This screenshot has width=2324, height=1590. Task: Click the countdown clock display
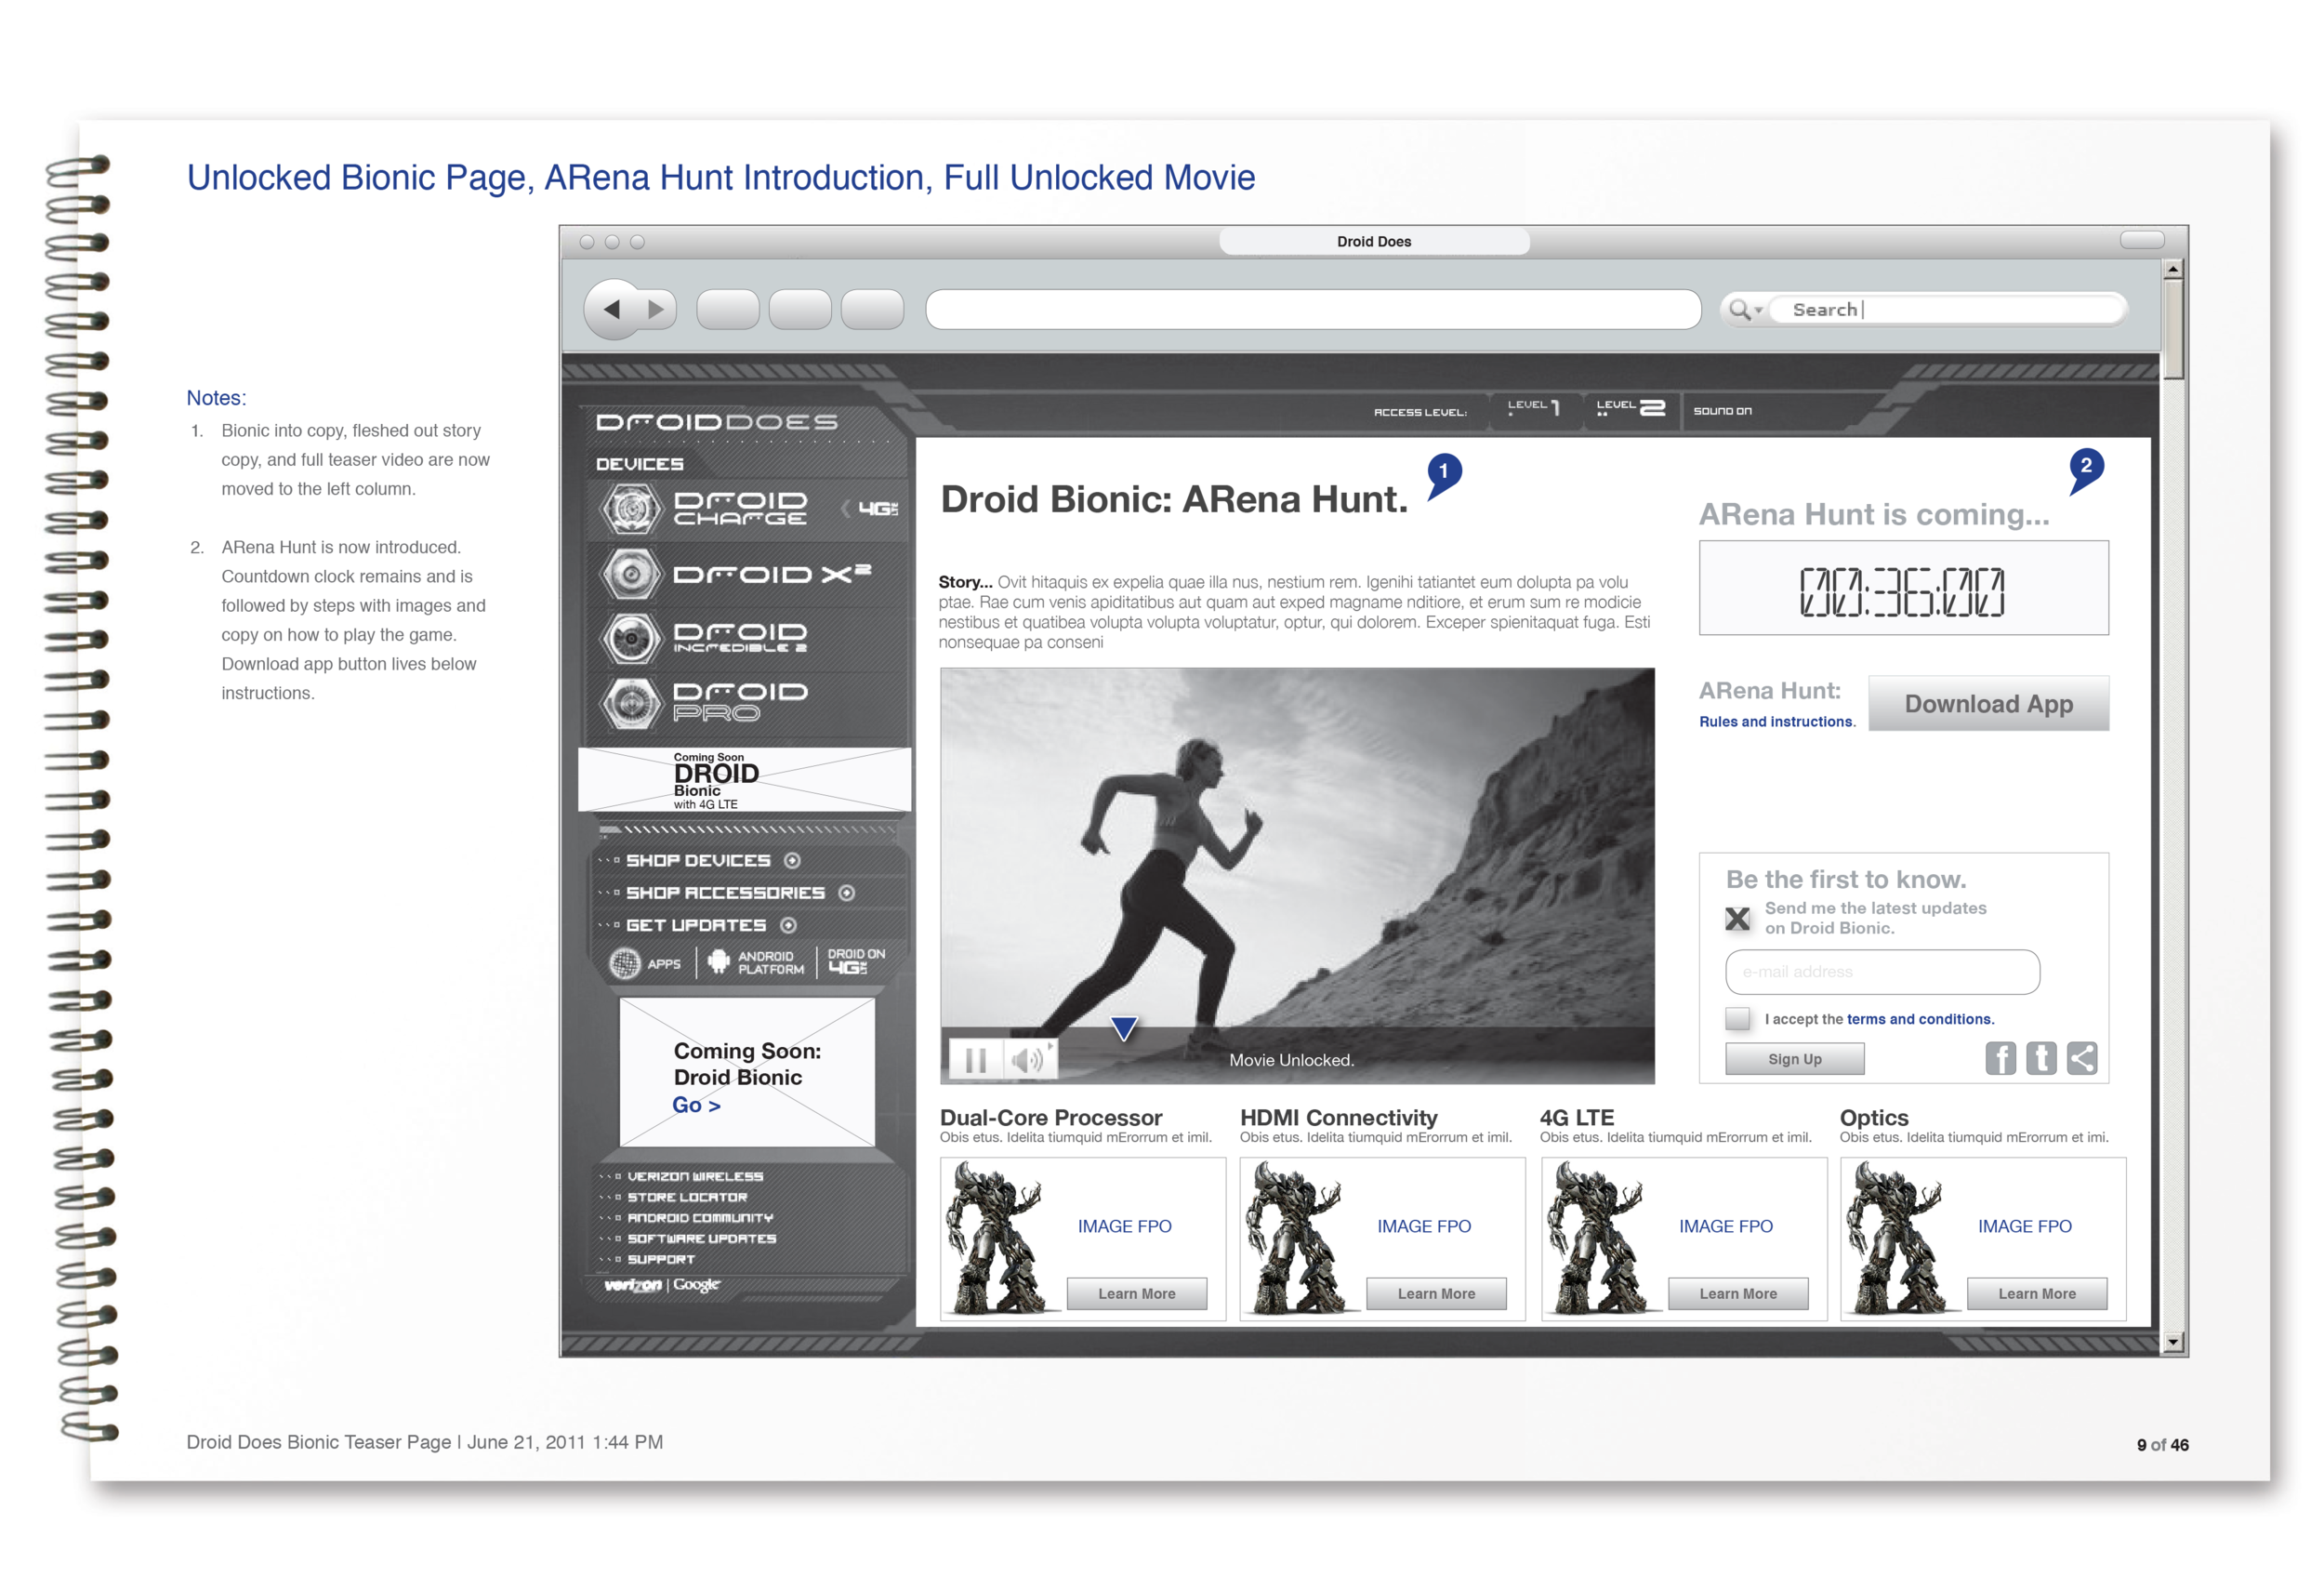pyautogui.click(x=1903, y=589)
